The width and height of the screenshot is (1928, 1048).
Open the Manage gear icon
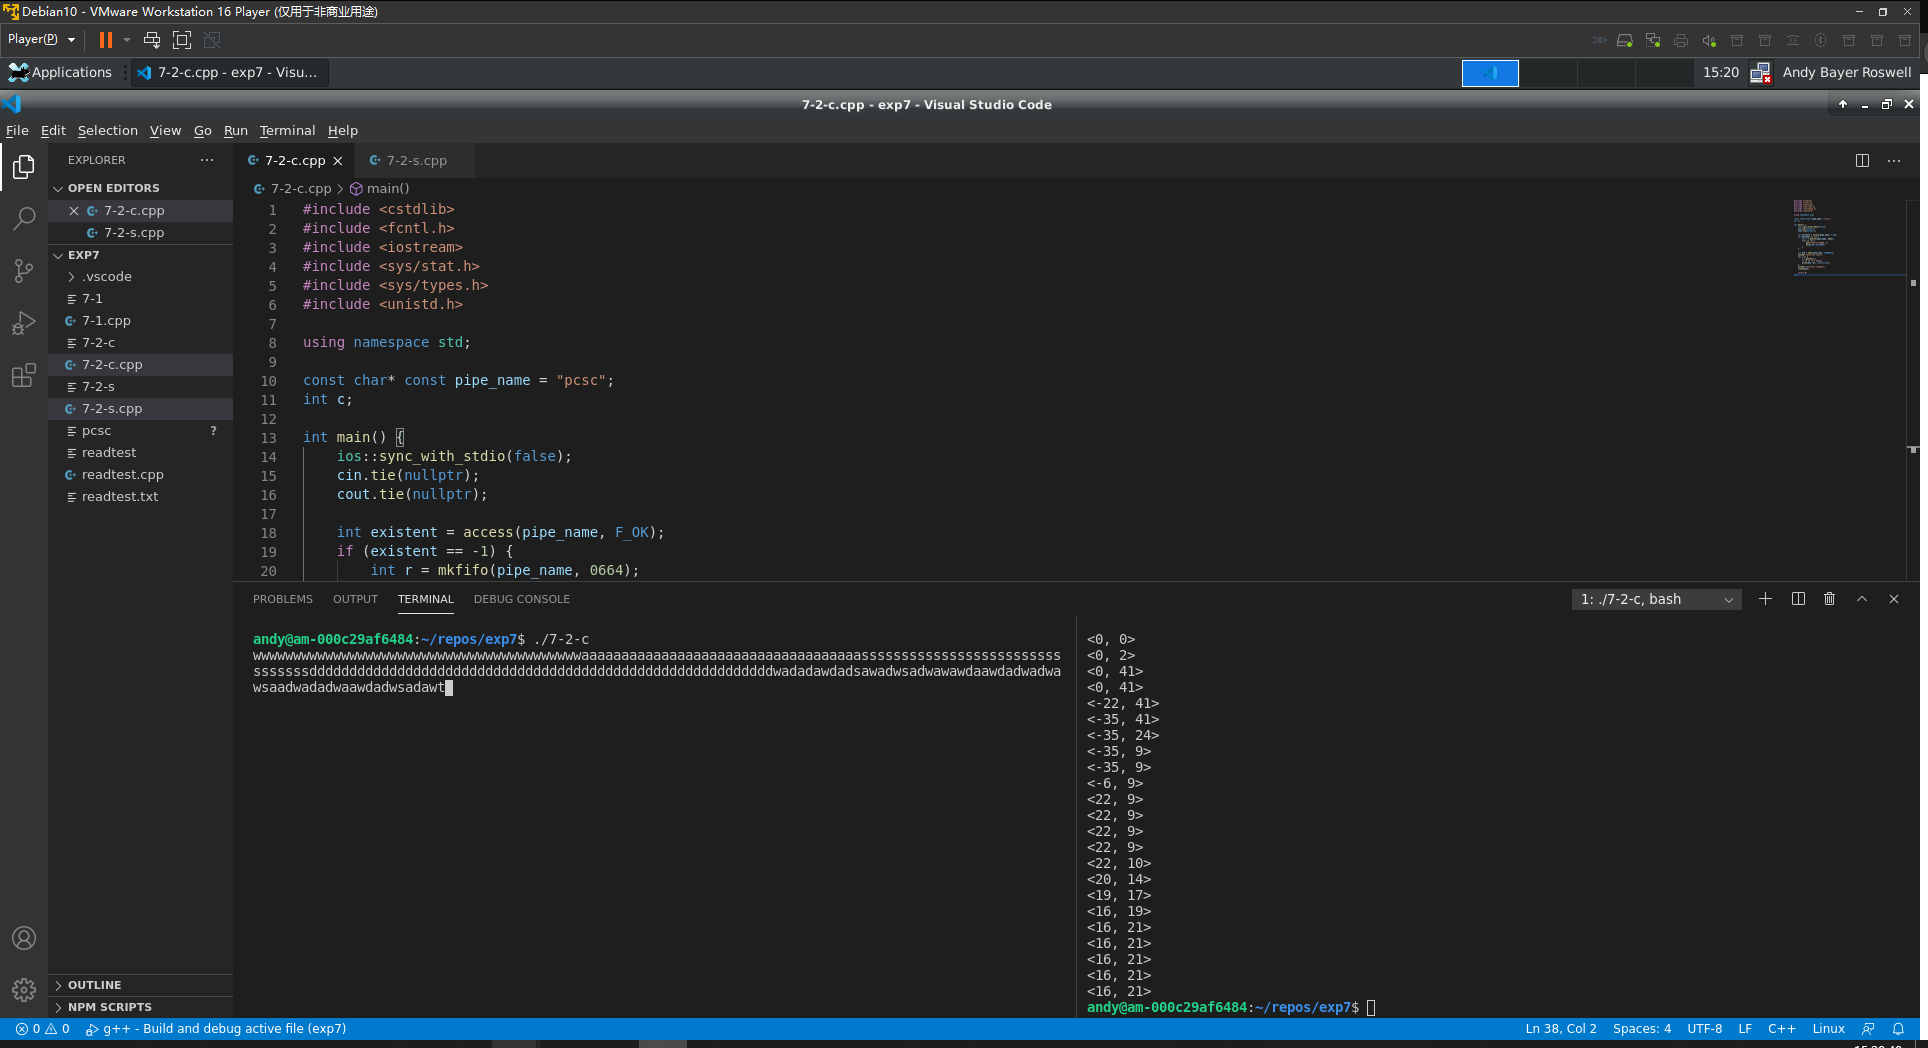(24, 990)
